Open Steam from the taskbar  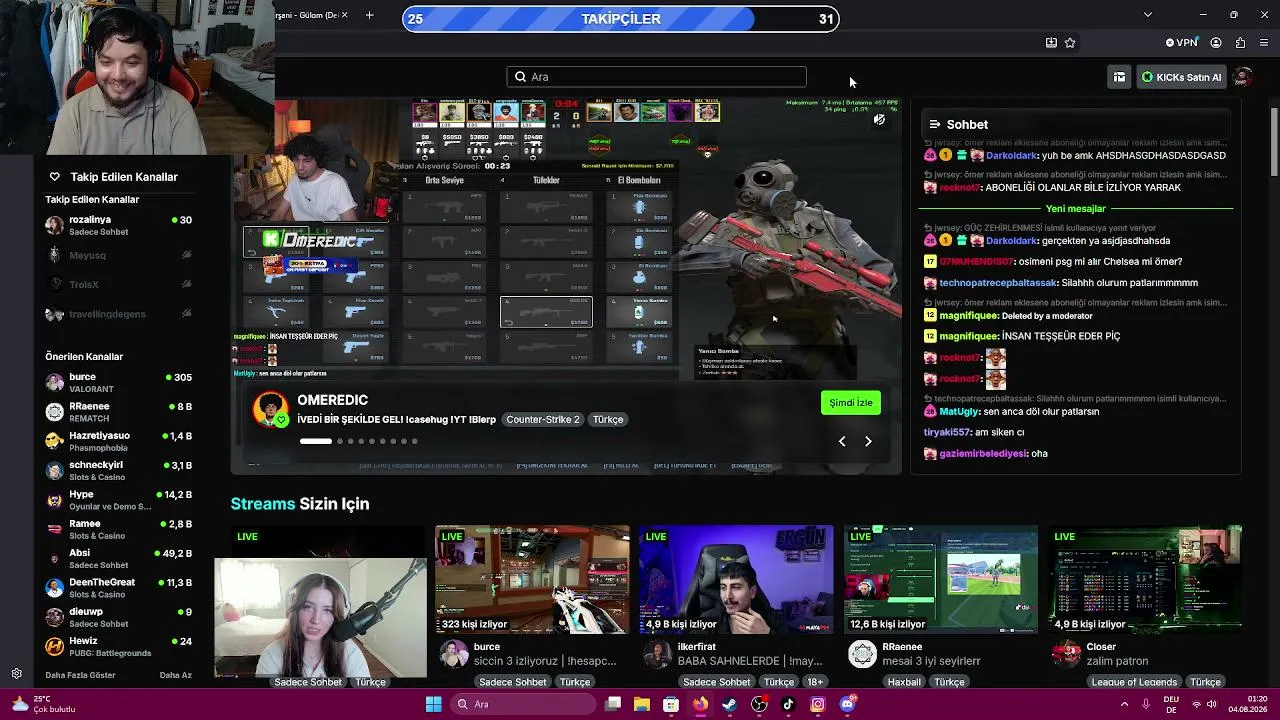pyautogui.click(x=730, y=704)
